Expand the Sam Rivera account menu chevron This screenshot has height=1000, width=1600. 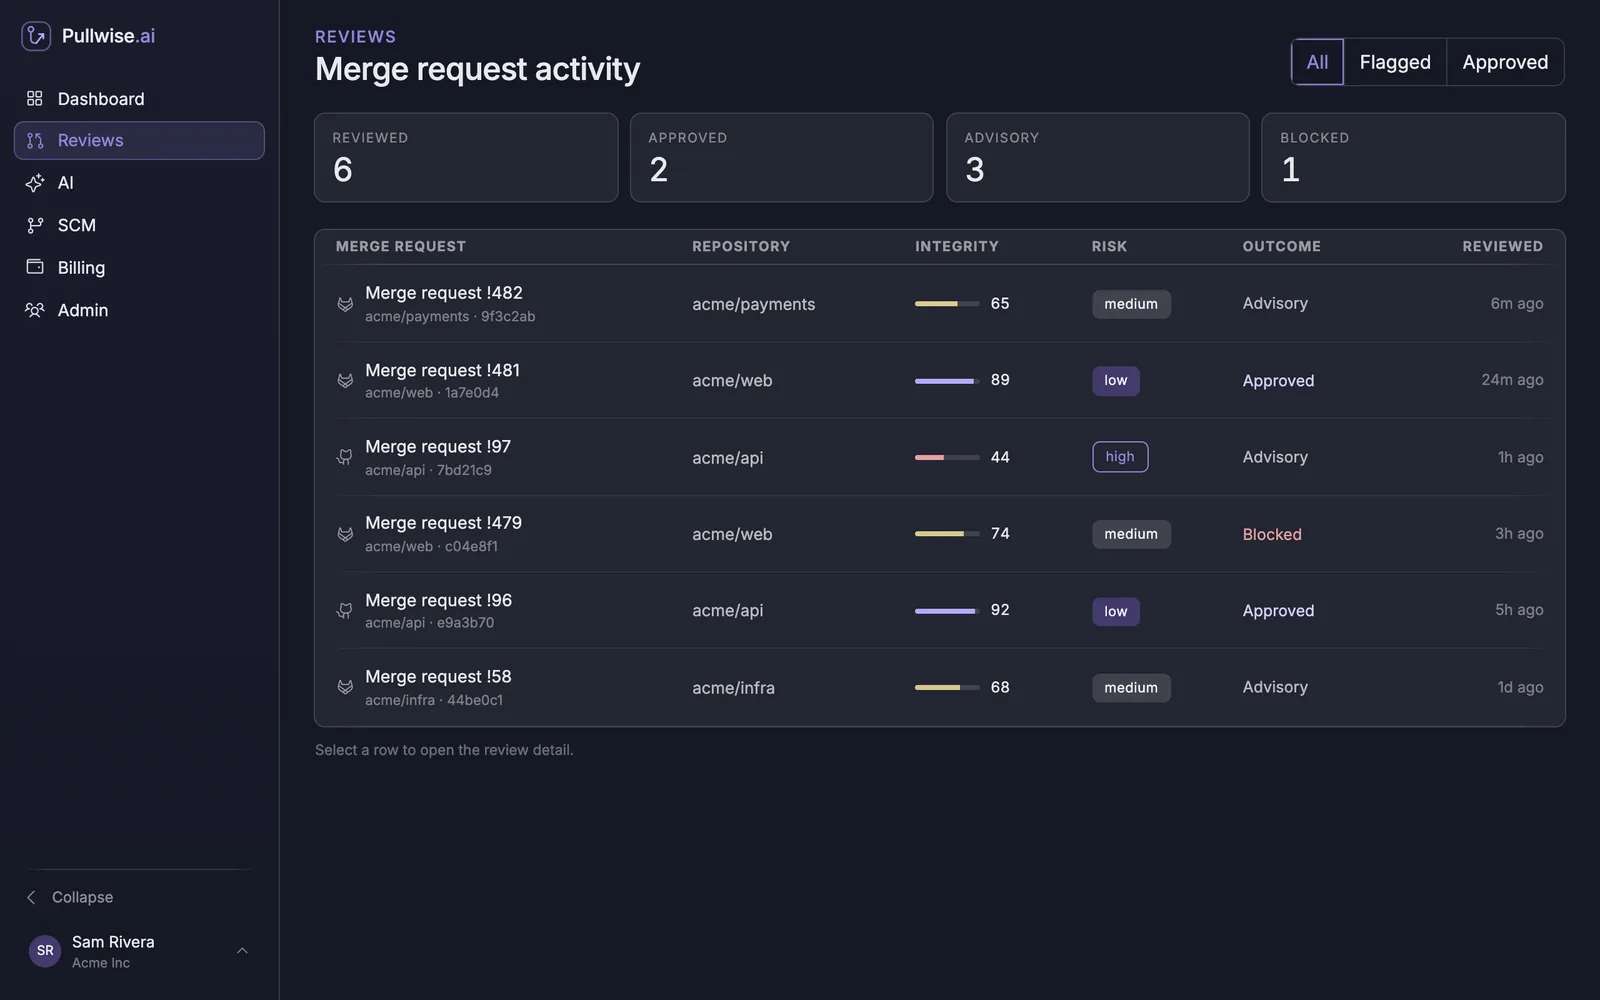point(242,951)
